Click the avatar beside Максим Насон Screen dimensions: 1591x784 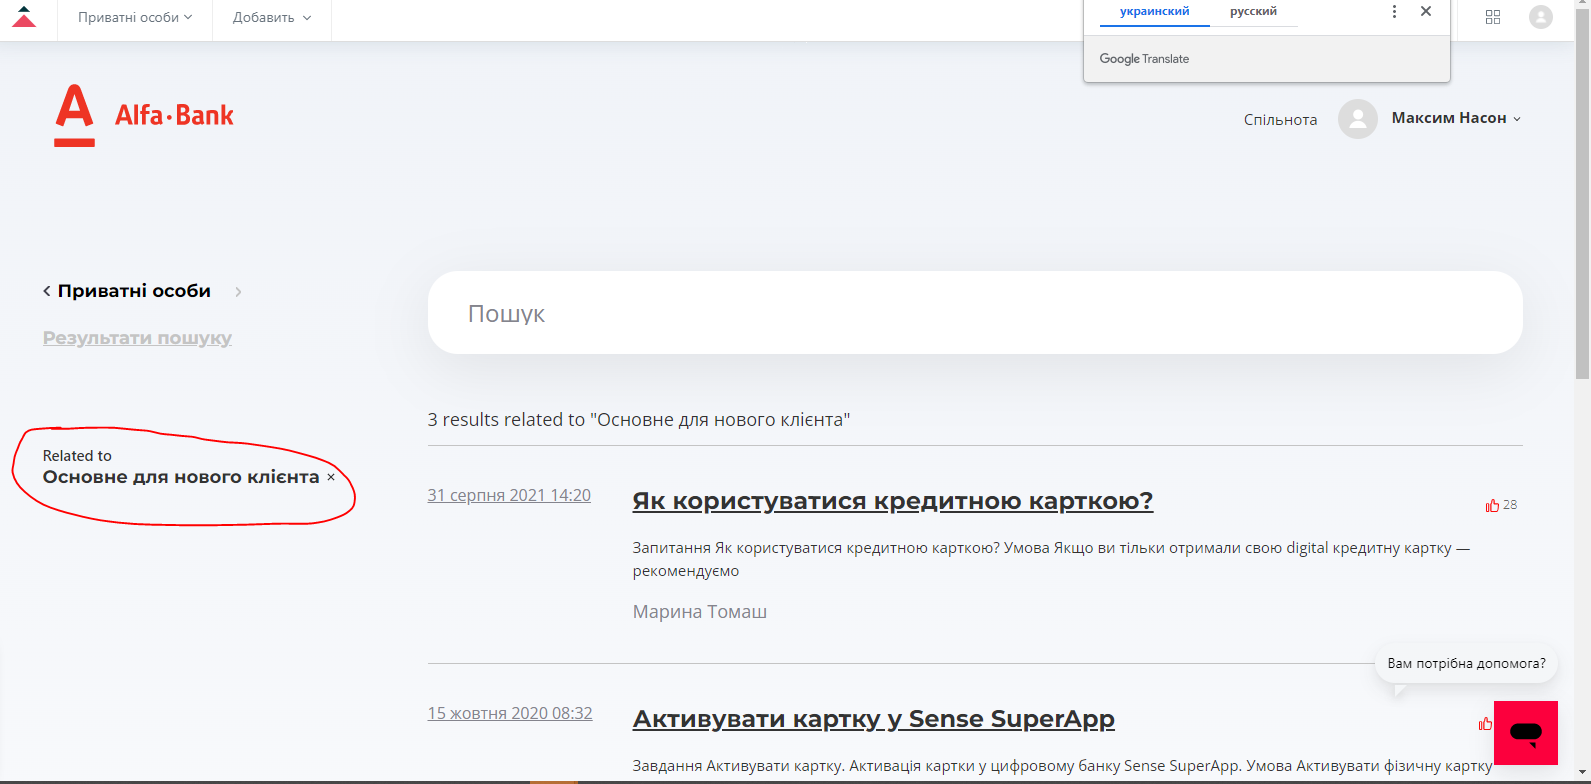coord(1357,119)
